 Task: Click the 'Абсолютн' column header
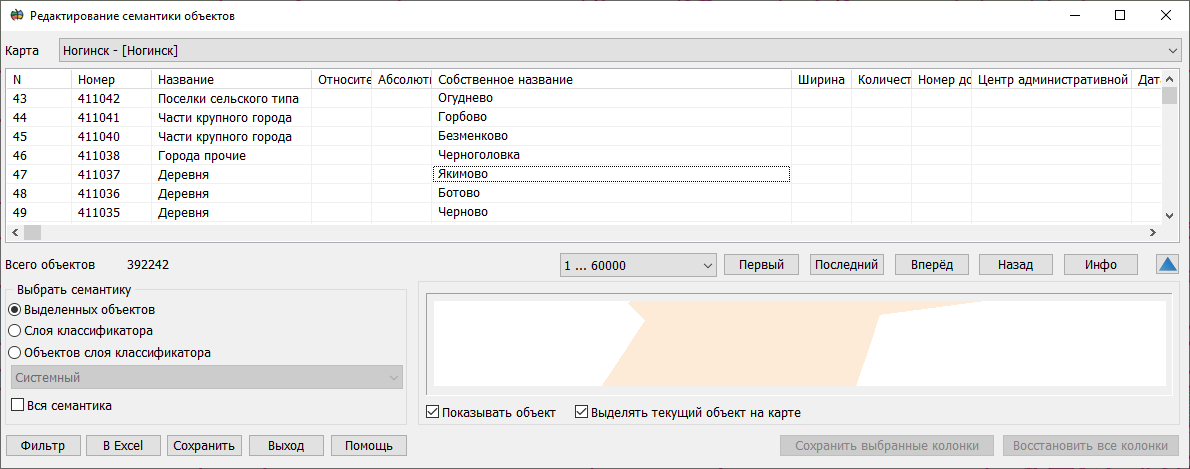pyautogui.click(x=401, y=80)
